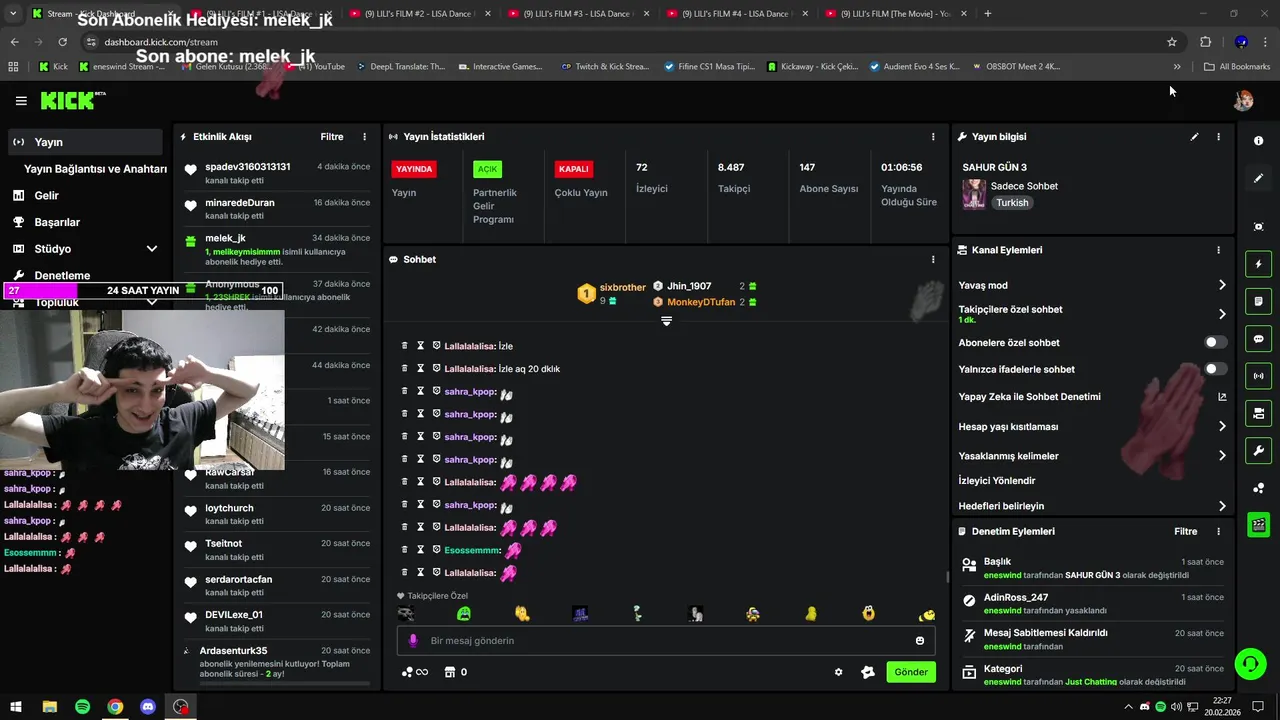
Task: Edit stream info with the pencil icon
Action: pos(1194,137)
